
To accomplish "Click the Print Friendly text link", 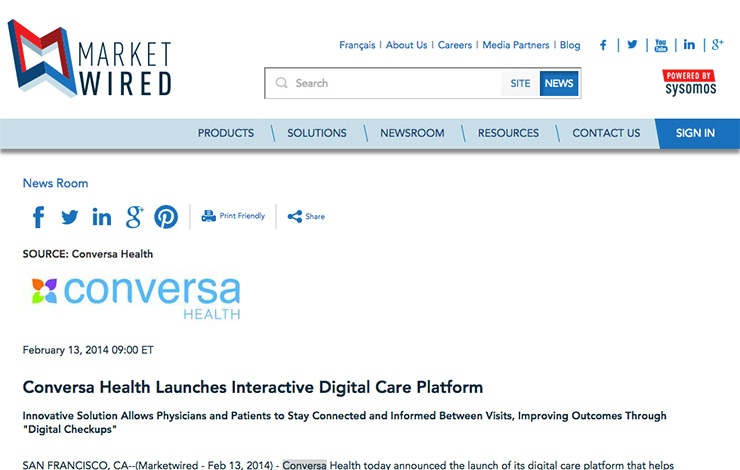I will point(242,216).
